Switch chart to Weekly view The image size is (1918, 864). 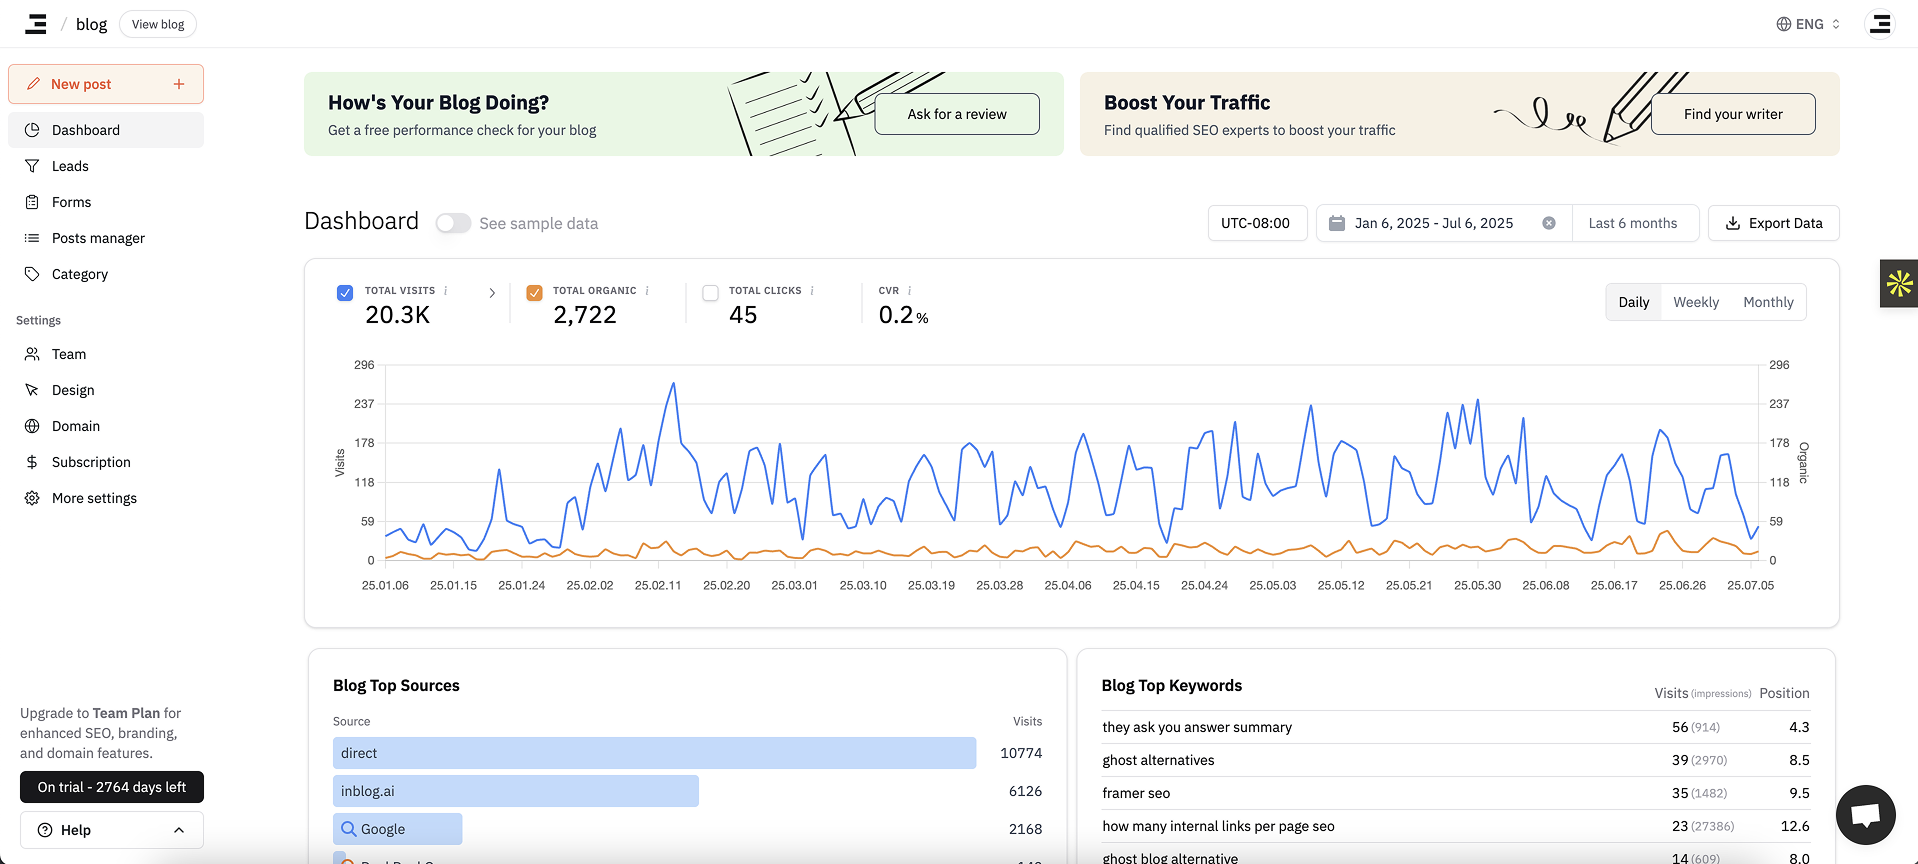click(1696, 302)
